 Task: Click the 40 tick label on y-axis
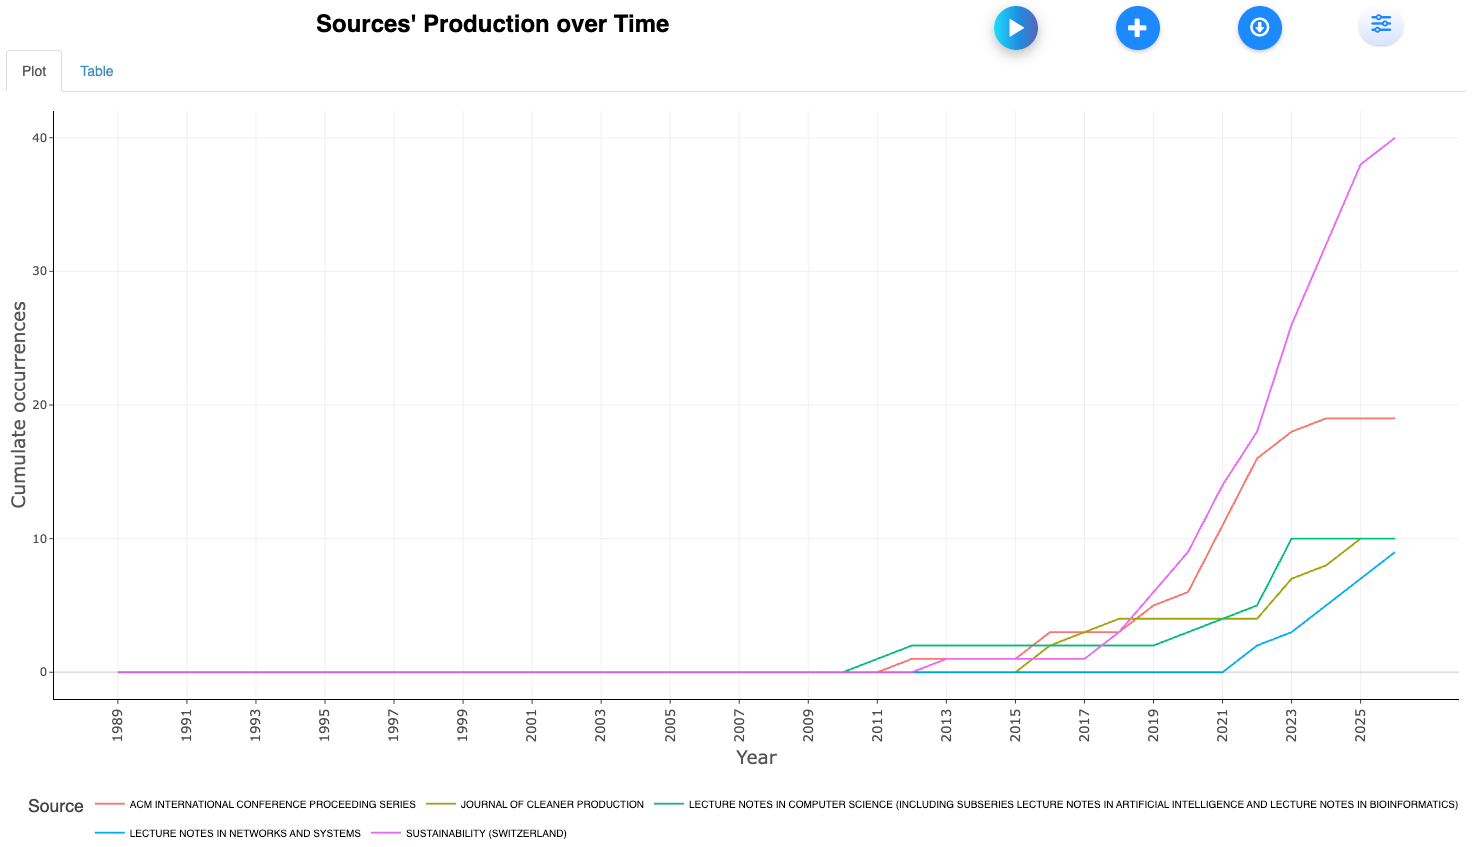click(x=40, y=138)
